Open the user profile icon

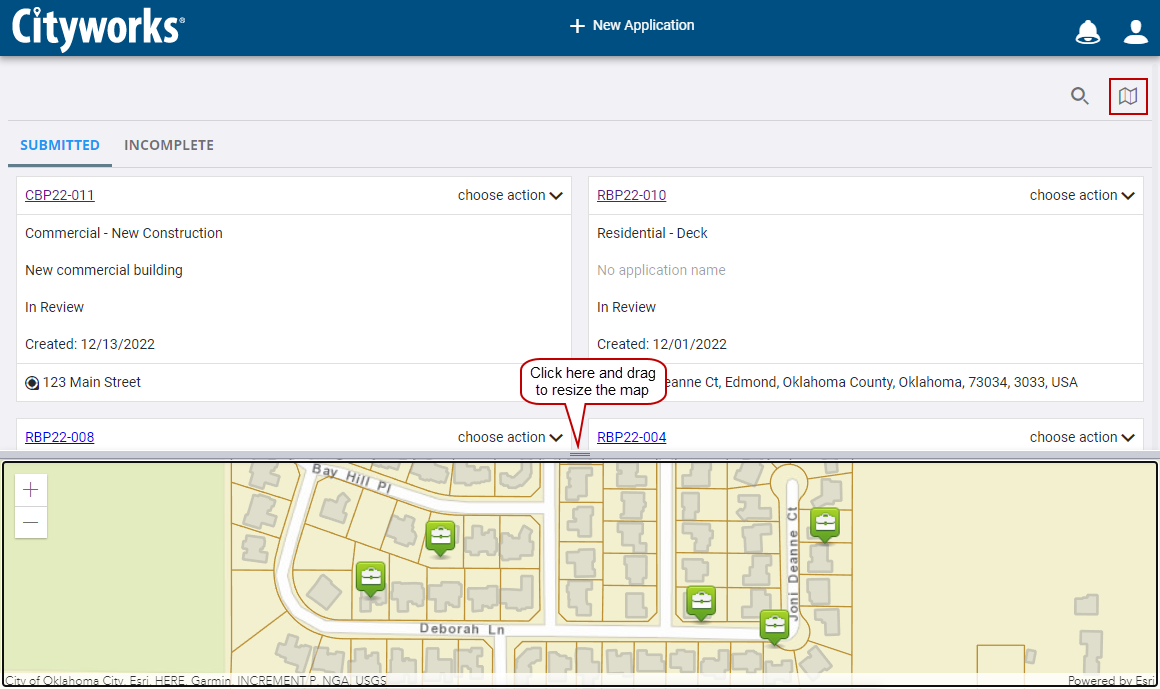1135,31
